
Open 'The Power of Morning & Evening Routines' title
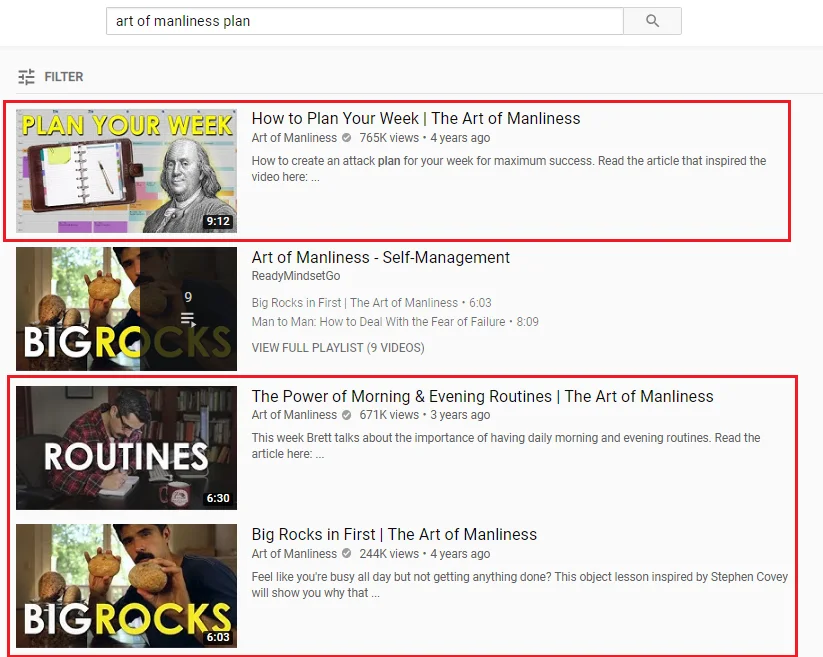[482, 396]
